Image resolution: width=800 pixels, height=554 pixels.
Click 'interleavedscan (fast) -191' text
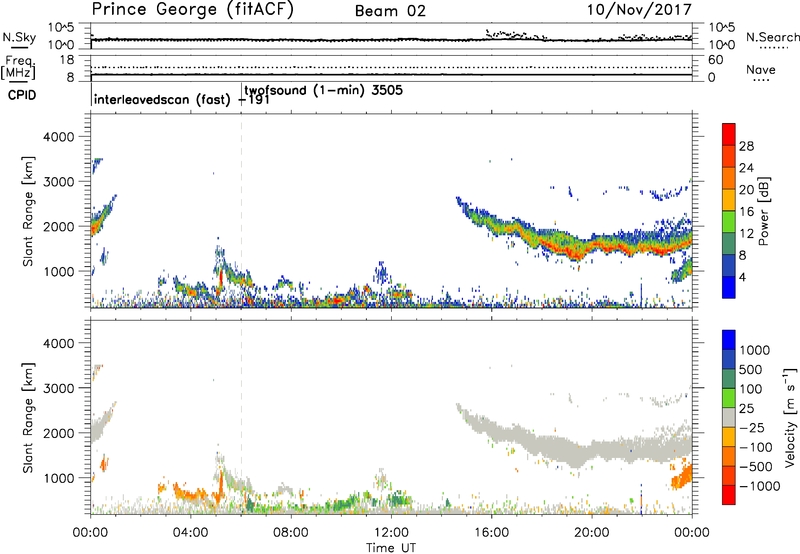point(182,99)
